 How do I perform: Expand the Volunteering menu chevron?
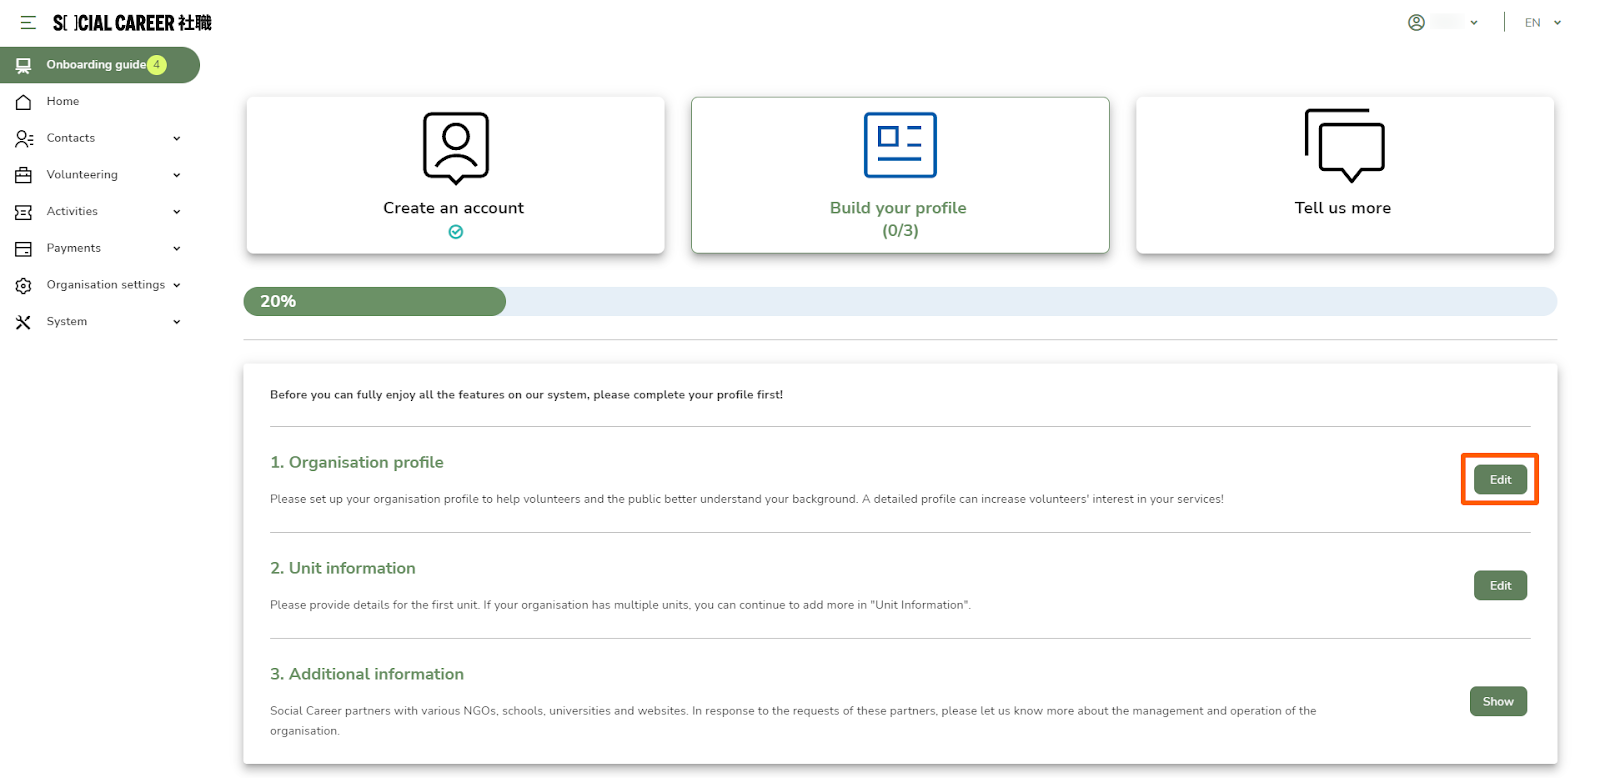[x=177, y=175]
